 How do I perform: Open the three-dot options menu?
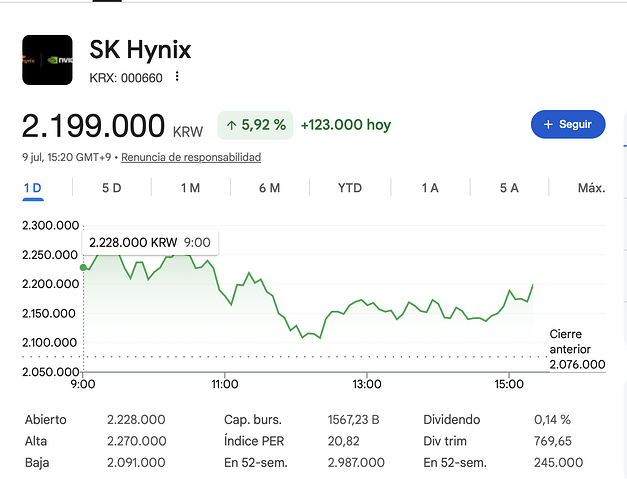pos(177,76)
